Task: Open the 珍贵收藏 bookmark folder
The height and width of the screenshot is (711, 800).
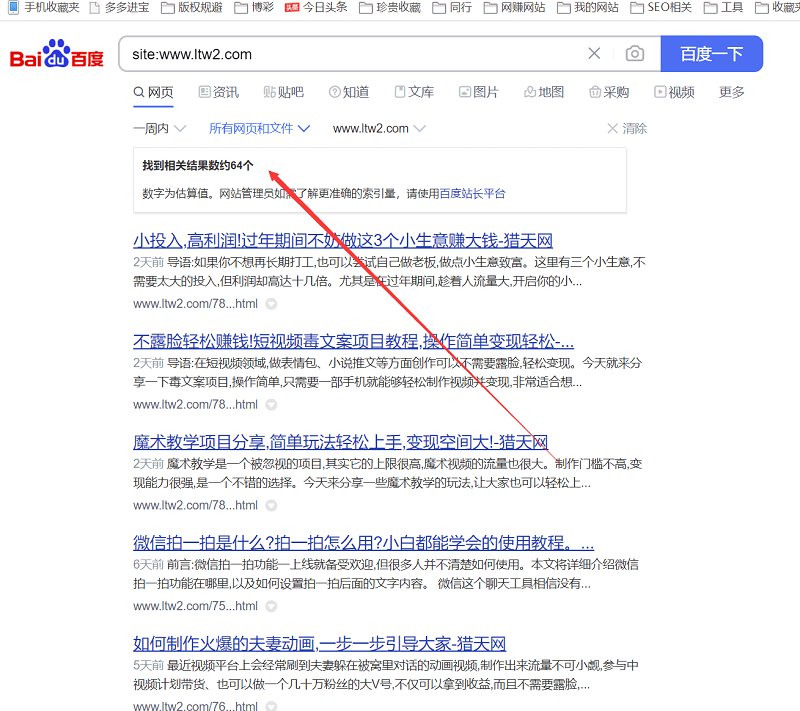Action: tap(390, 8)
